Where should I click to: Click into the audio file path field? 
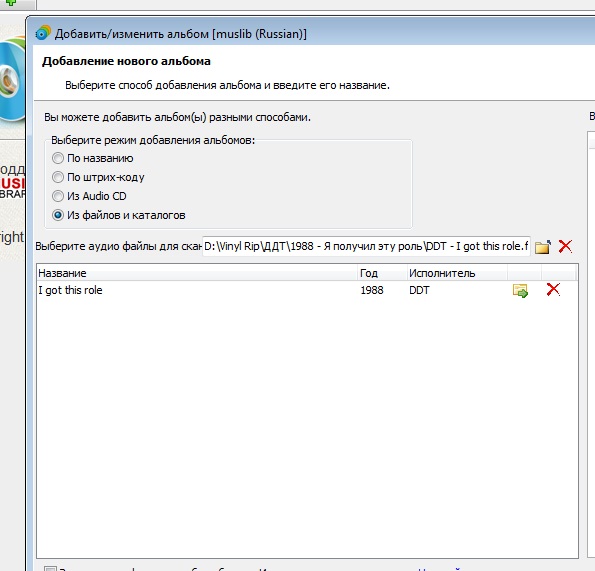[366, 246]
